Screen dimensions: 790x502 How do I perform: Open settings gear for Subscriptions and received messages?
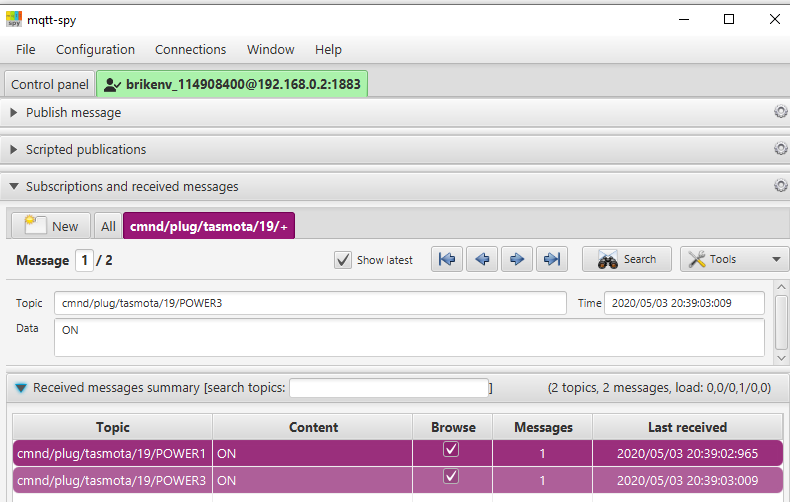[x=780, y=186]
